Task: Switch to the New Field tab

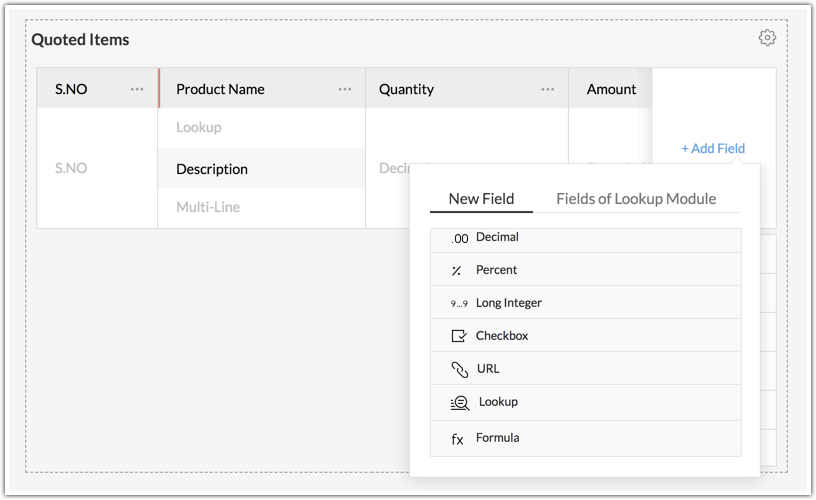Action: point(481,198)
